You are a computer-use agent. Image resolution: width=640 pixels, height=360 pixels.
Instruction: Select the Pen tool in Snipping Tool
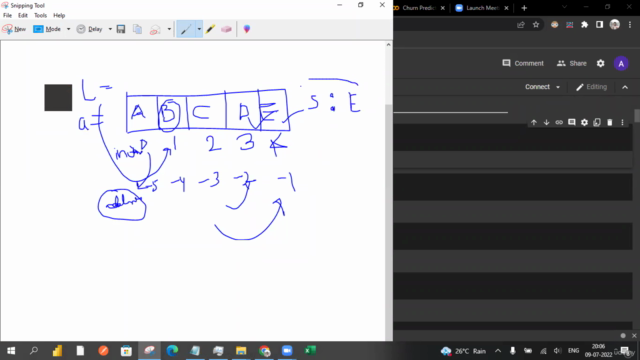click(x=186, y=29)
